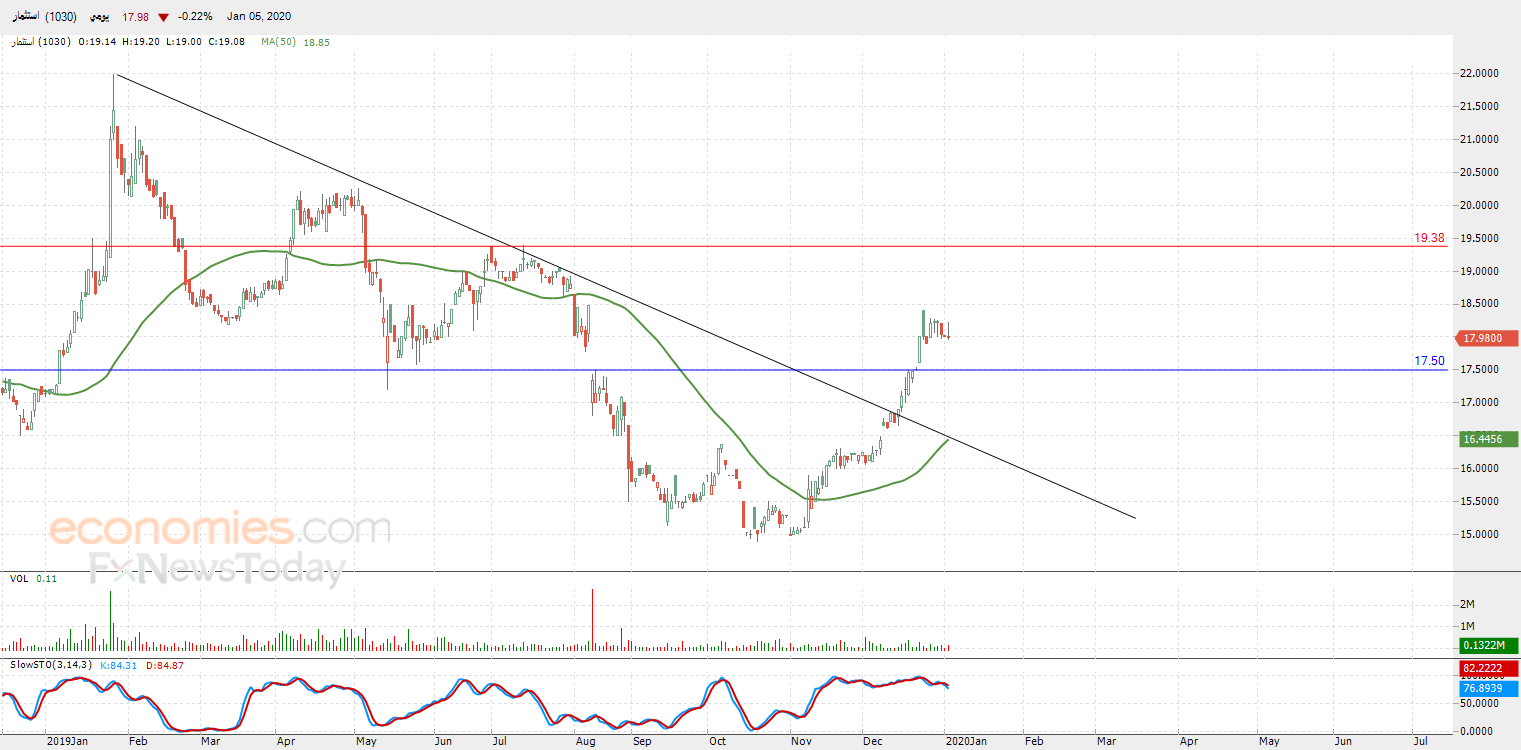Viewport: 1521px width, 750px height.
Task: Select the MA(50) indicator label
Action: click(278, 42)
